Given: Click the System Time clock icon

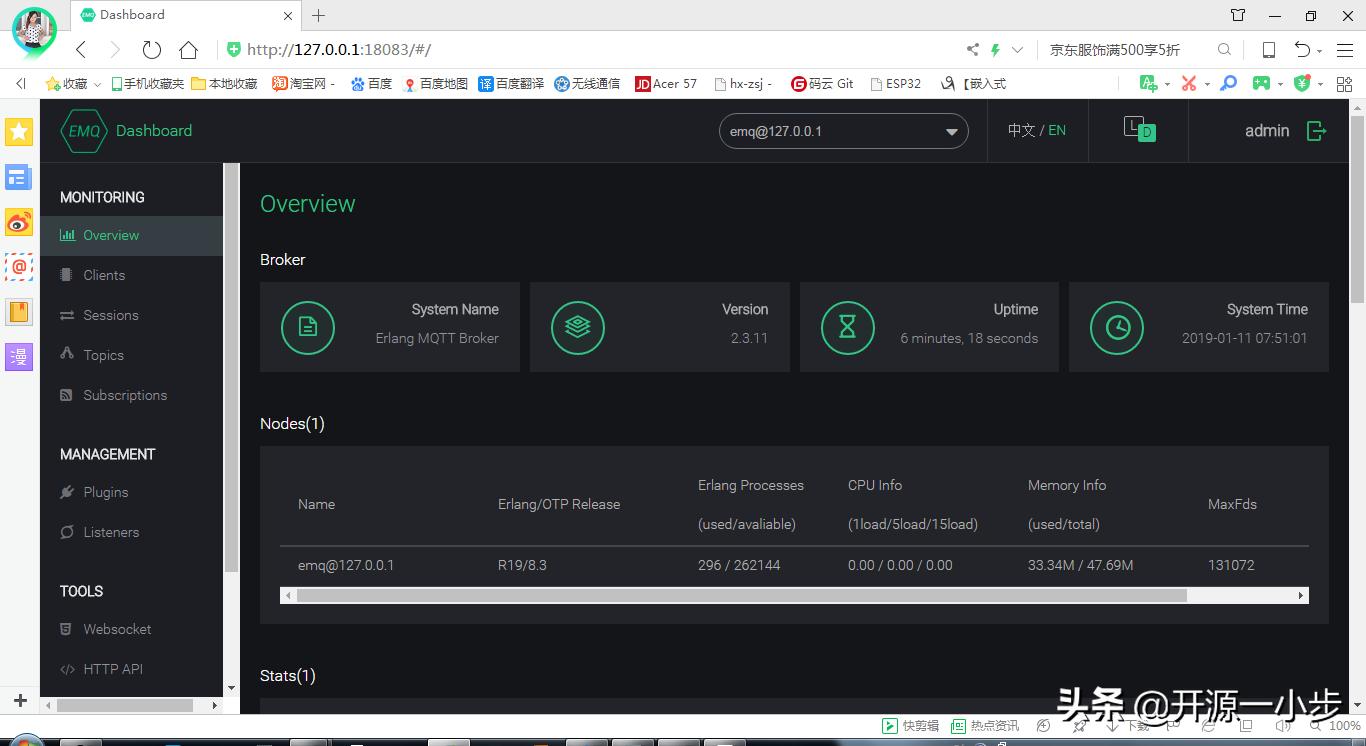Looking at the screenshot, I should 1117,327.
